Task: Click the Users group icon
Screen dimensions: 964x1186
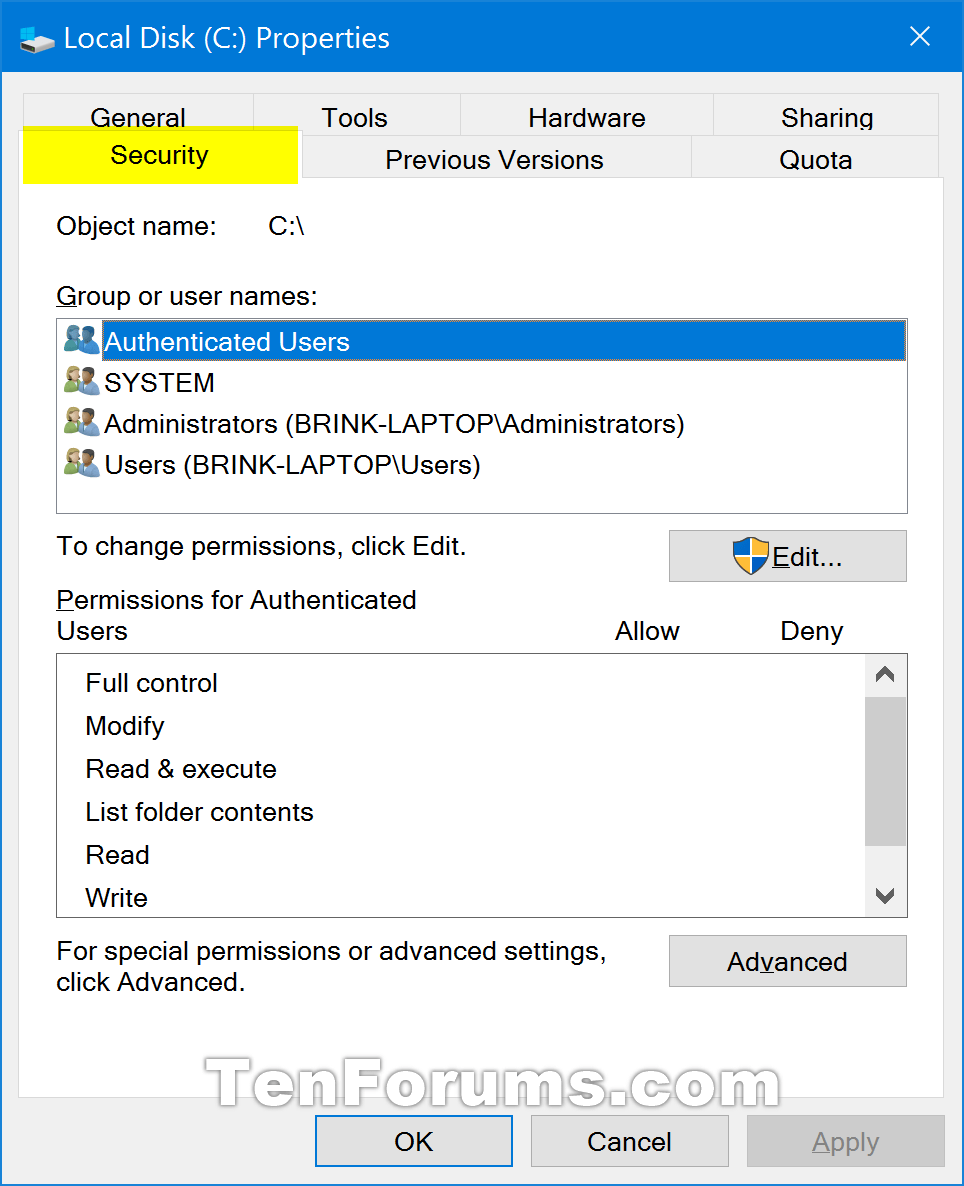Action: pyautogui.click(x=80, y=463)
